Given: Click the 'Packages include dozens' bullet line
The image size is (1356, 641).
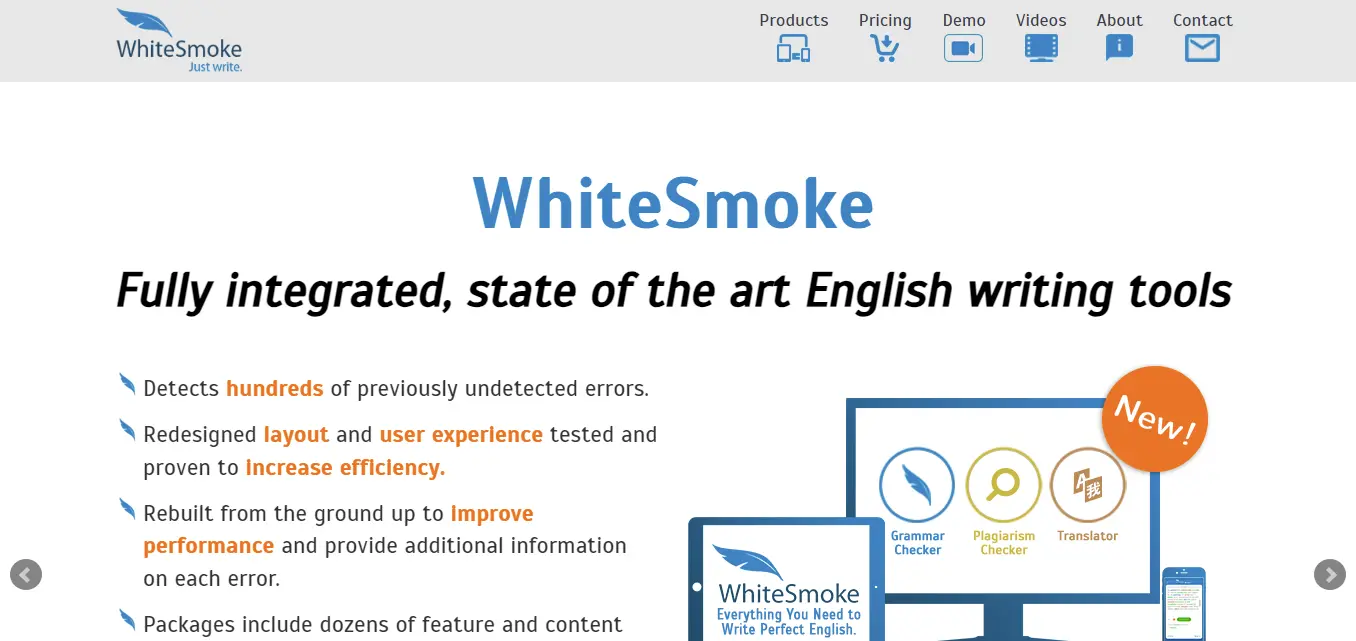Looking at the screenshot, I should pos(383,625).
